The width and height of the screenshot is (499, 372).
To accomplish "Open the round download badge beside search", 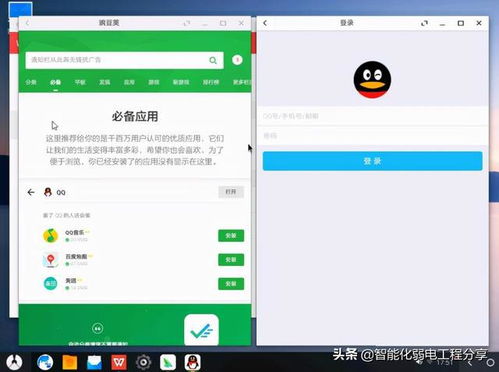I will [237, 60].
